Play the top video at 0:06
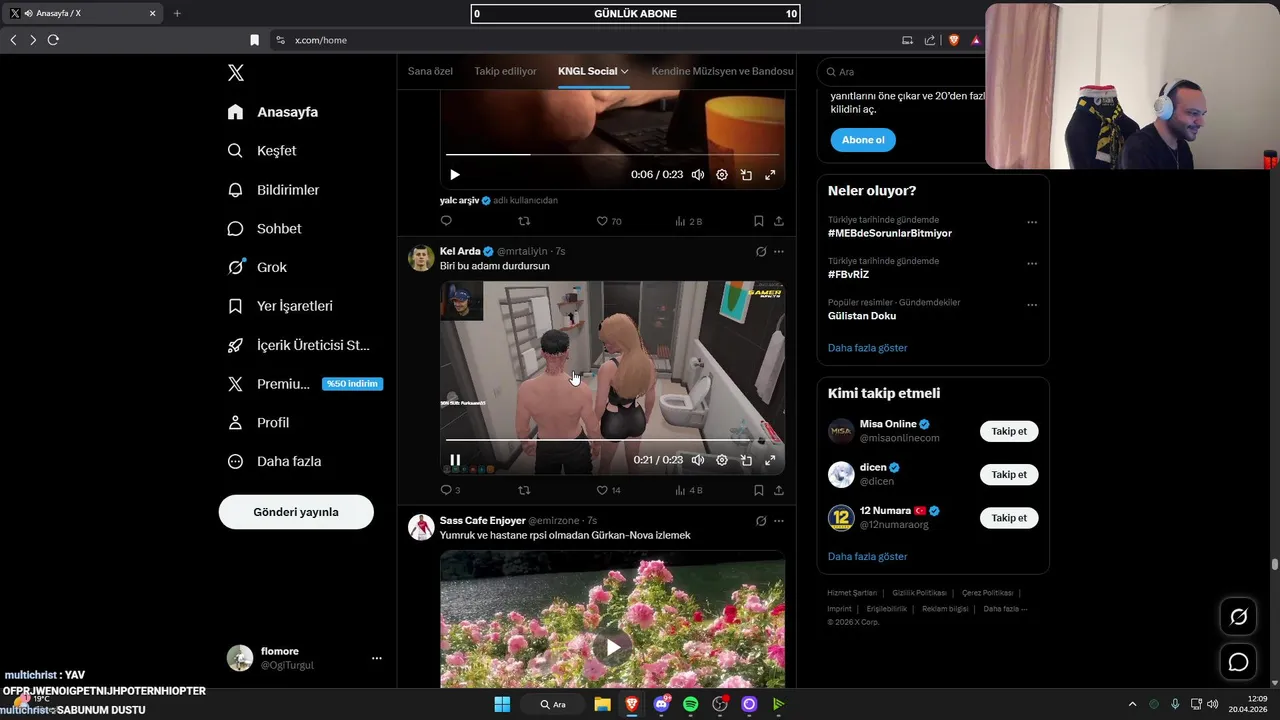The width and height of the screenshot is (1280, 720). coord(455,175)
